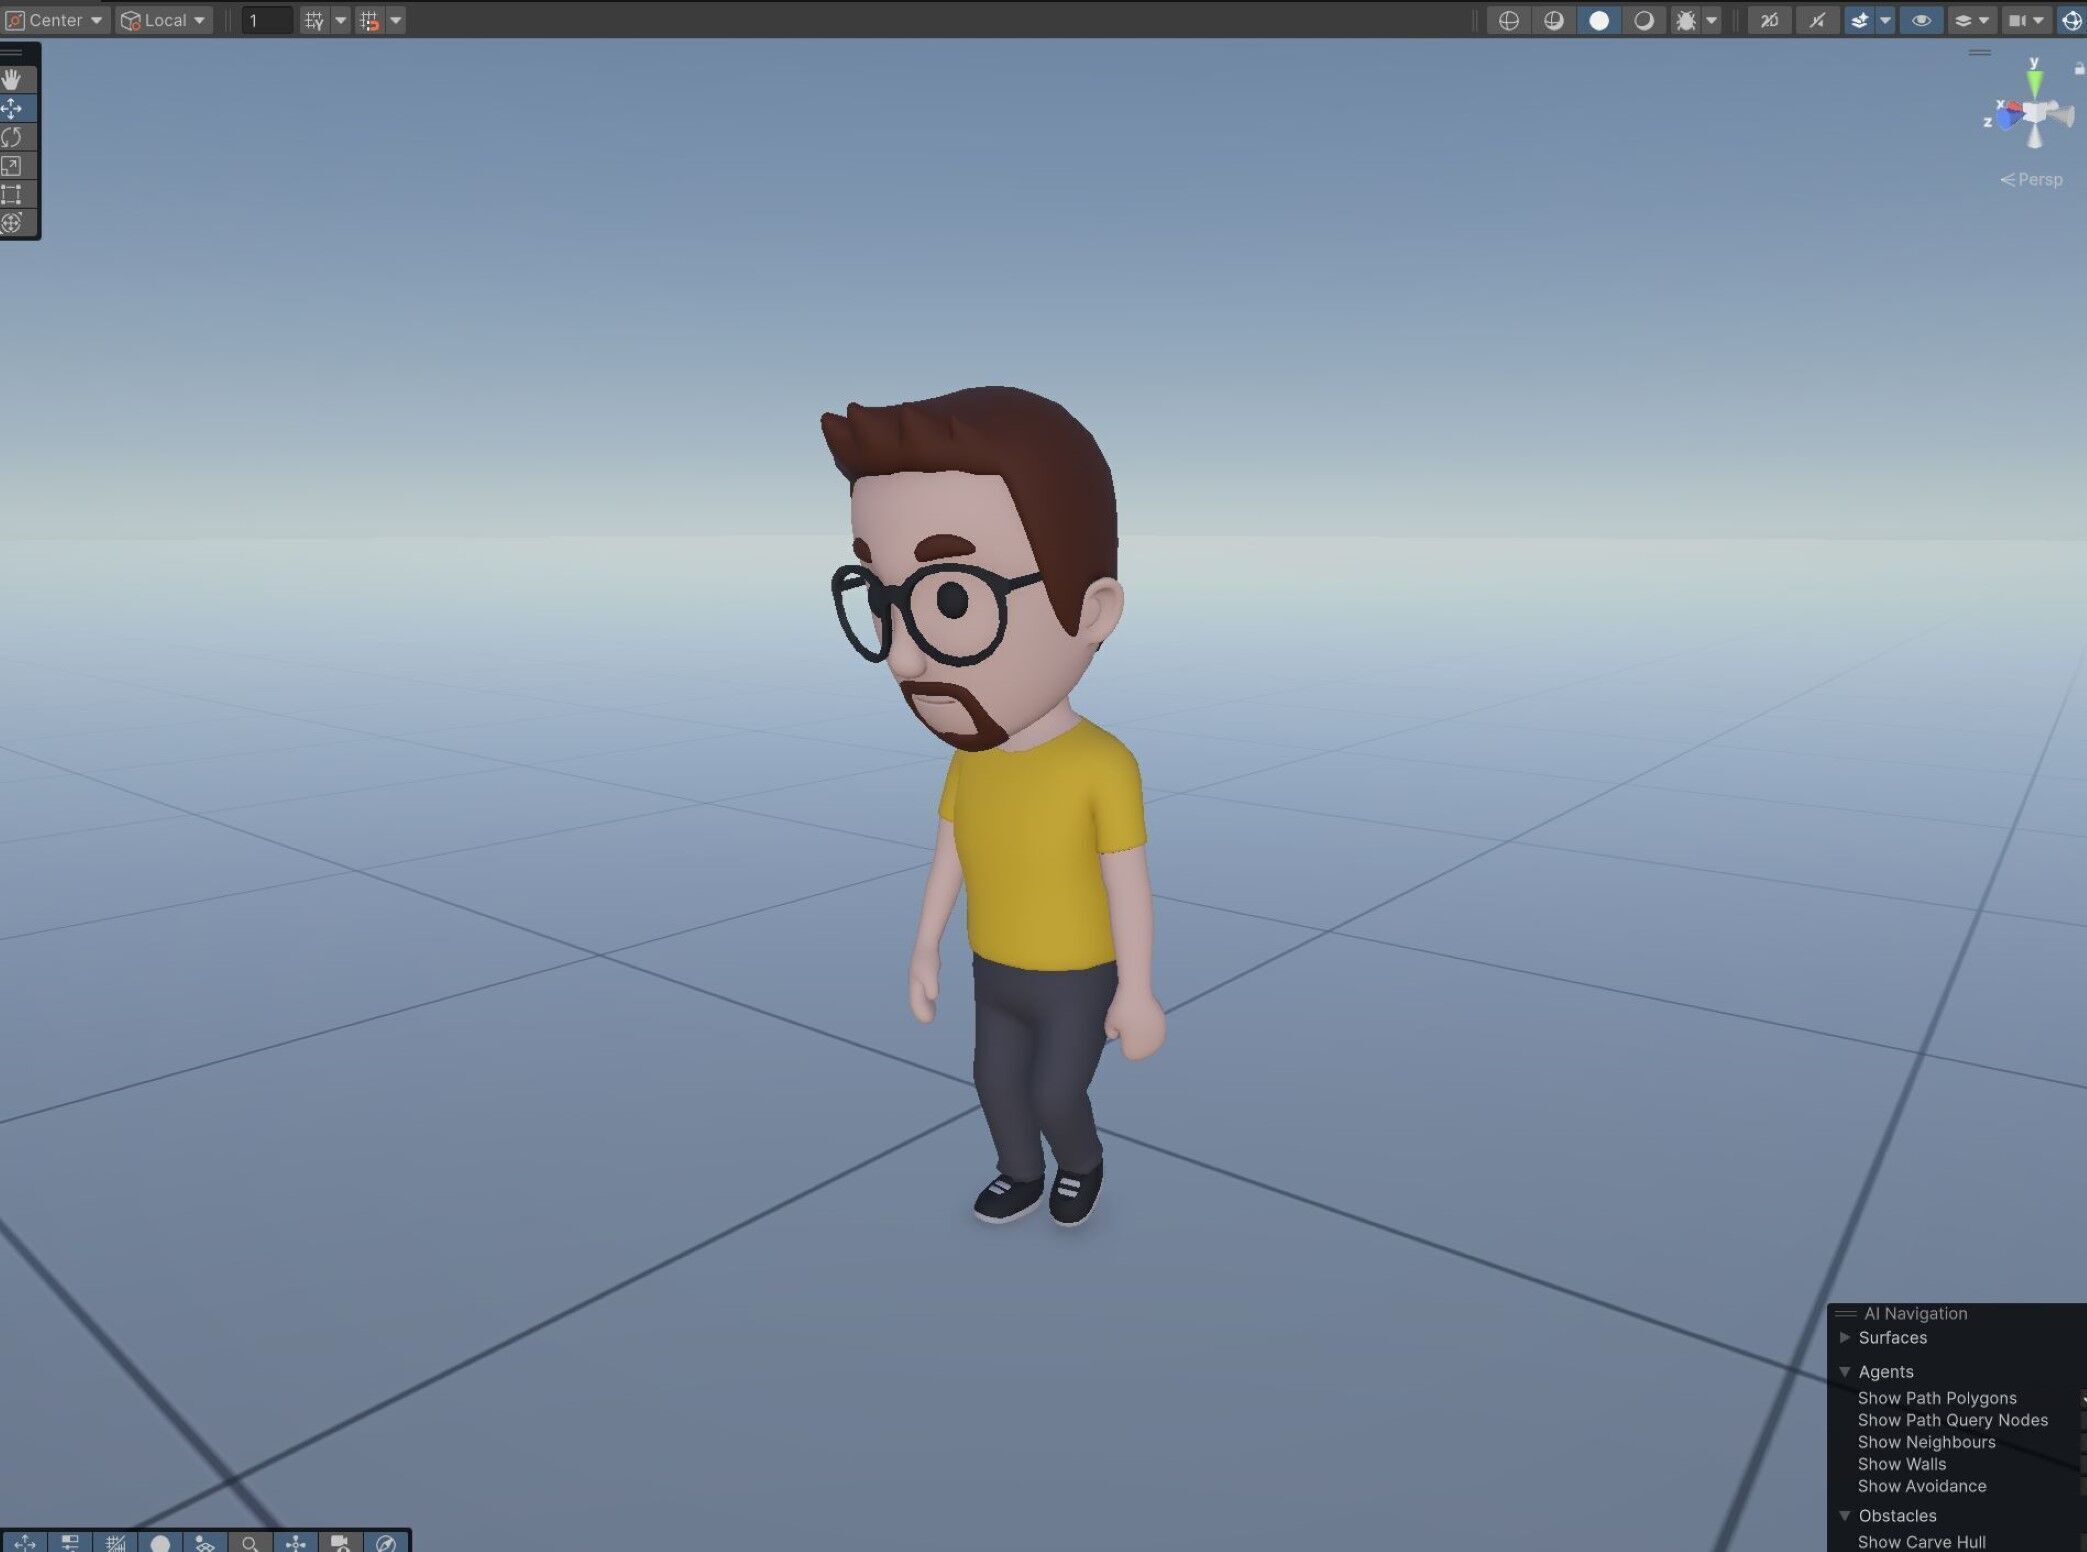Click 'Show Avoidance' option
The image size is (2087, 1552).
(1921, 1486)
